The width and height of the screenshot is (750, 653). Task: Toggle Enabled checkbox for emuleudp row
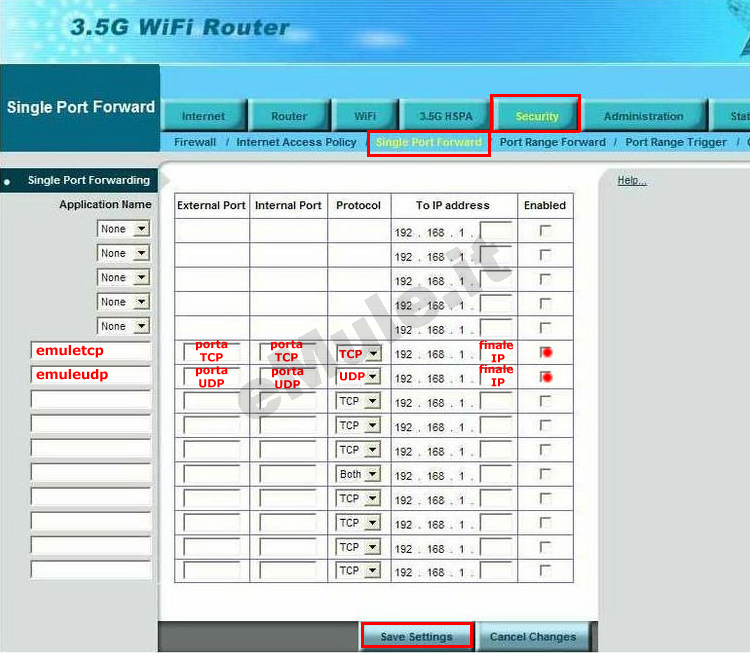coord(545,377)
